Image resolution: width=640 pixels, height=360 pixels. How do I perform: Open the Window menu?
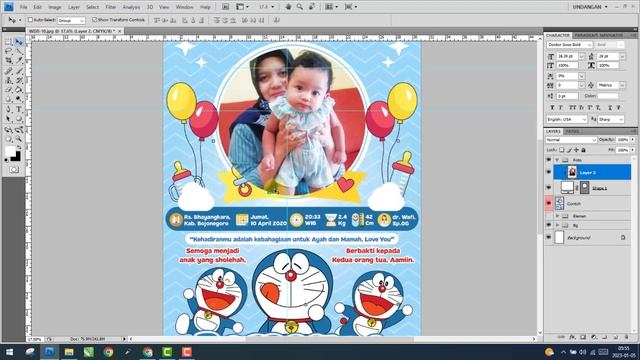(x=184, y=7)
